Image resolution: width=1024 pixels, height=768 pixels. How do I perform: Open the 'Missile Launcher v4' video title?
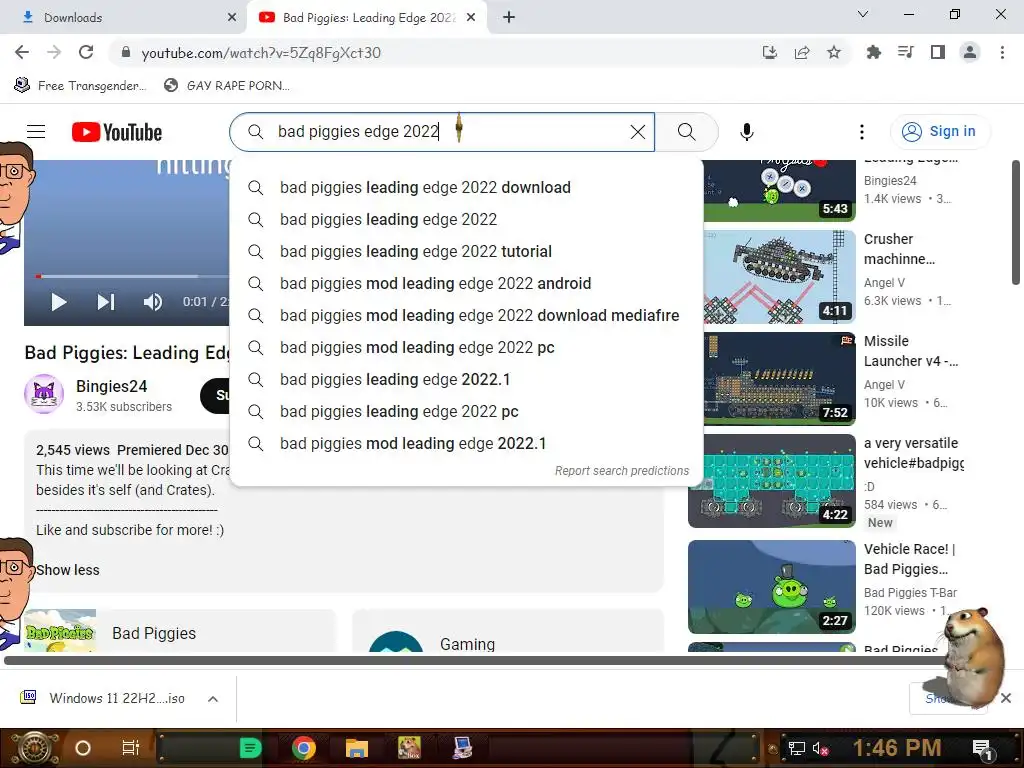point(910,351)
